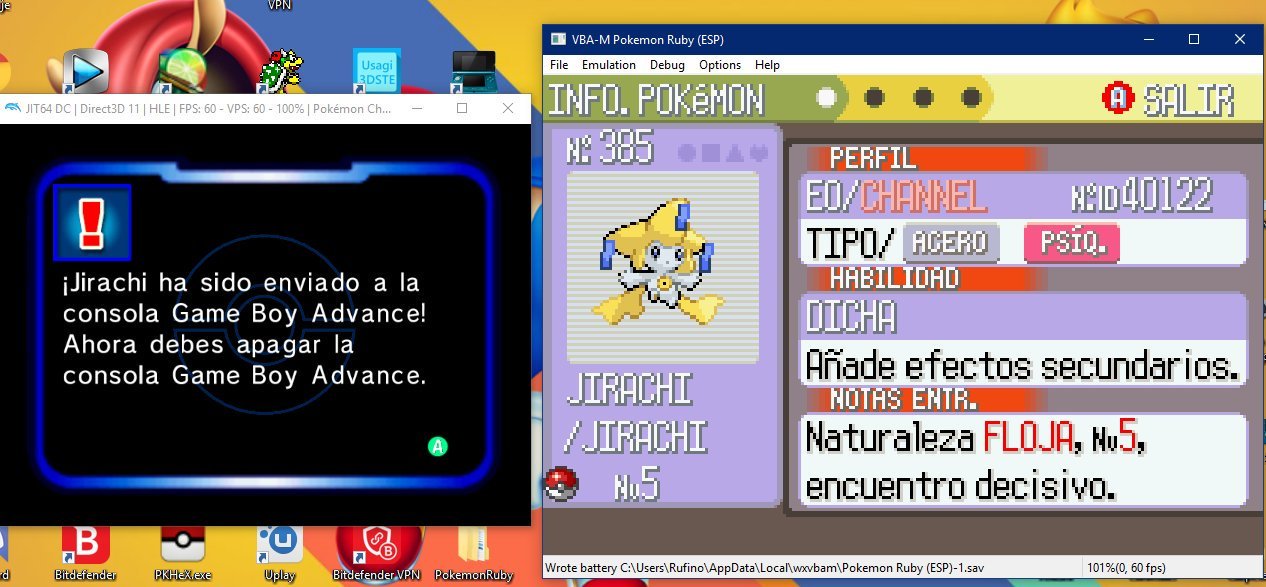
Task: Open the lime slice desktop shortcut icon
Action: pyautogui.click(x=183, y=71)
